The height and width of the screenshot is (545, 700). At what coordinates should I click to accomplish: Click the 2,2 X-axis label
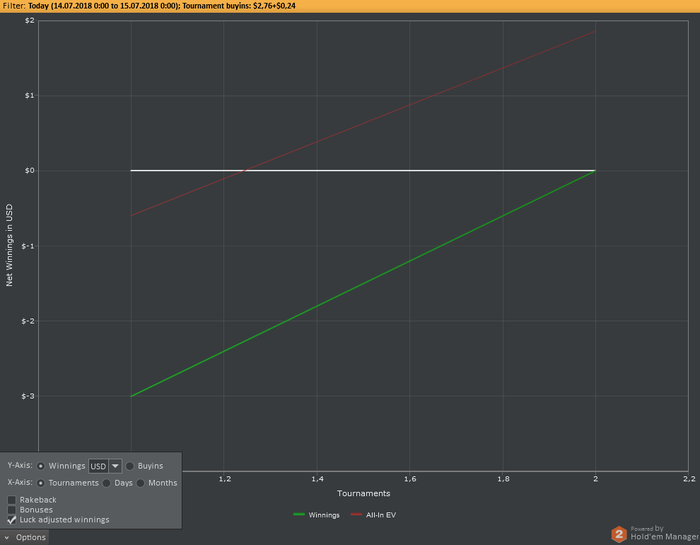tap(689, 479)
